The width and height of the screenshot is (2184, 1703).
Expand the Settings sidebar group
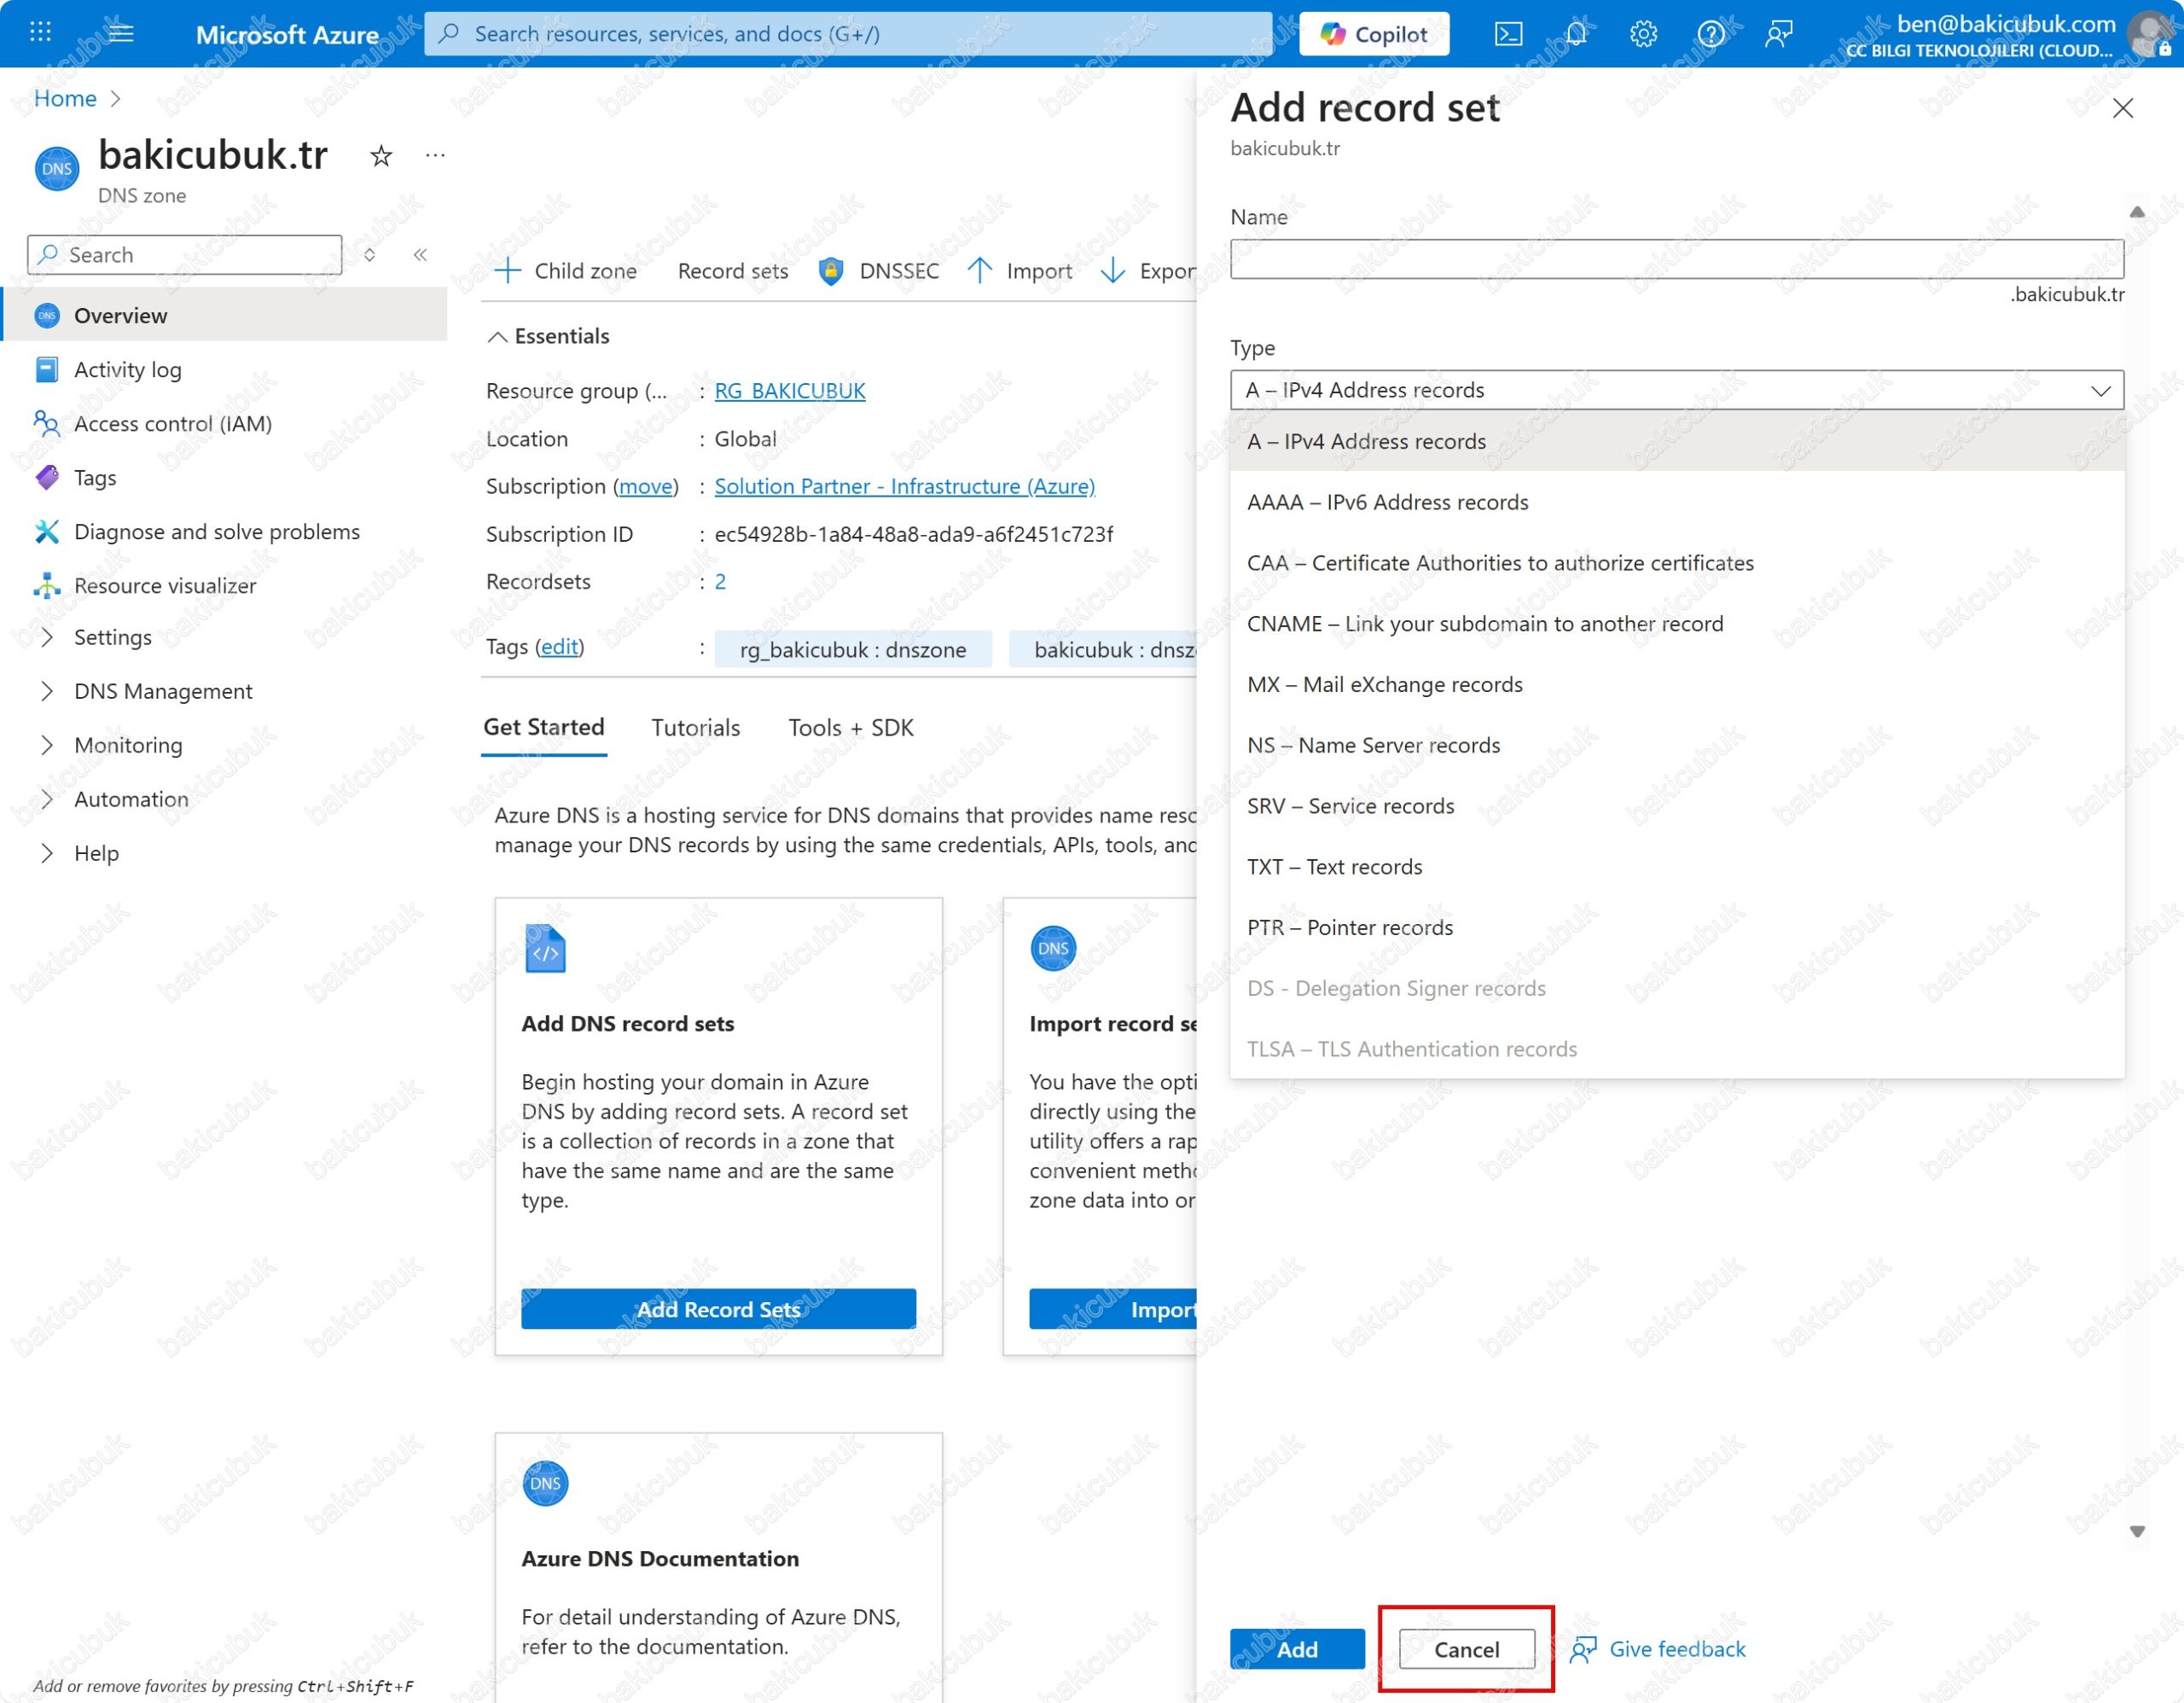coord(112,637)
